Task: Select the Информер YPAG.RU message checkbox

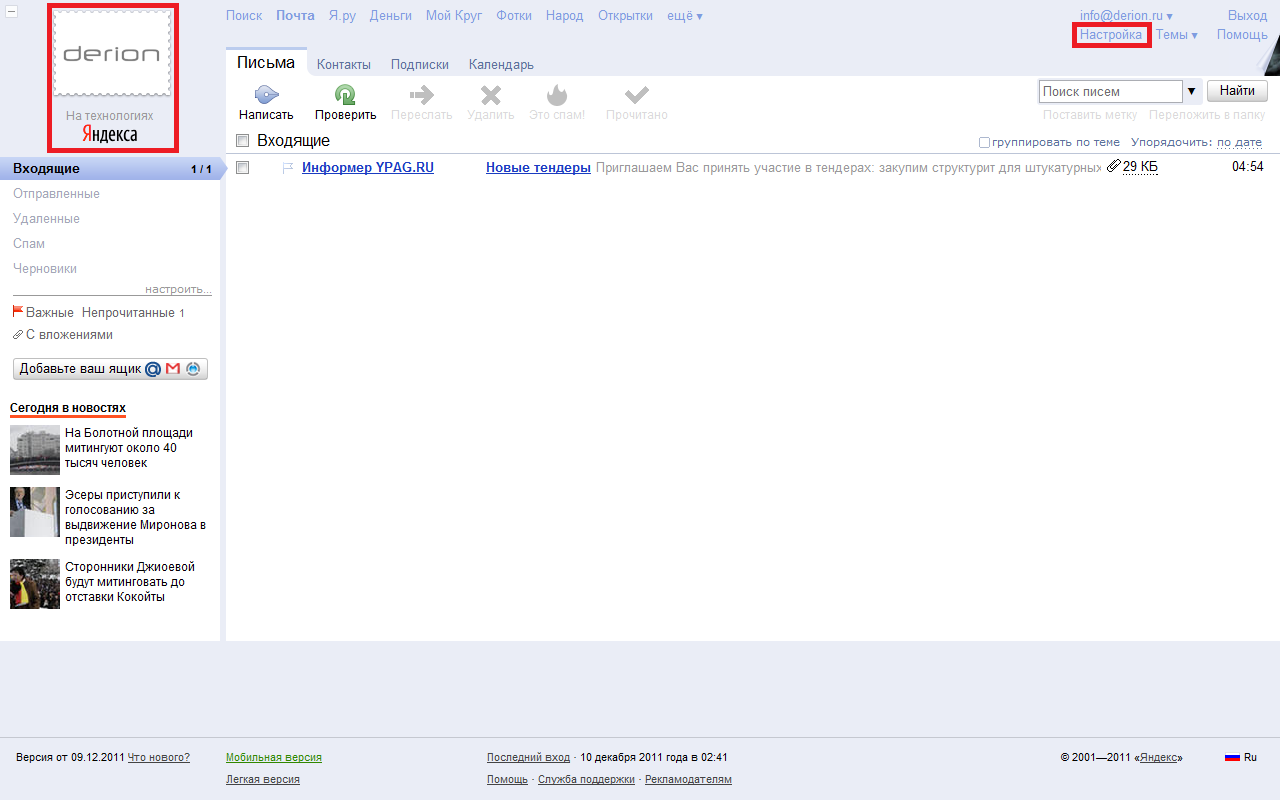Action: tap(242, 168)
